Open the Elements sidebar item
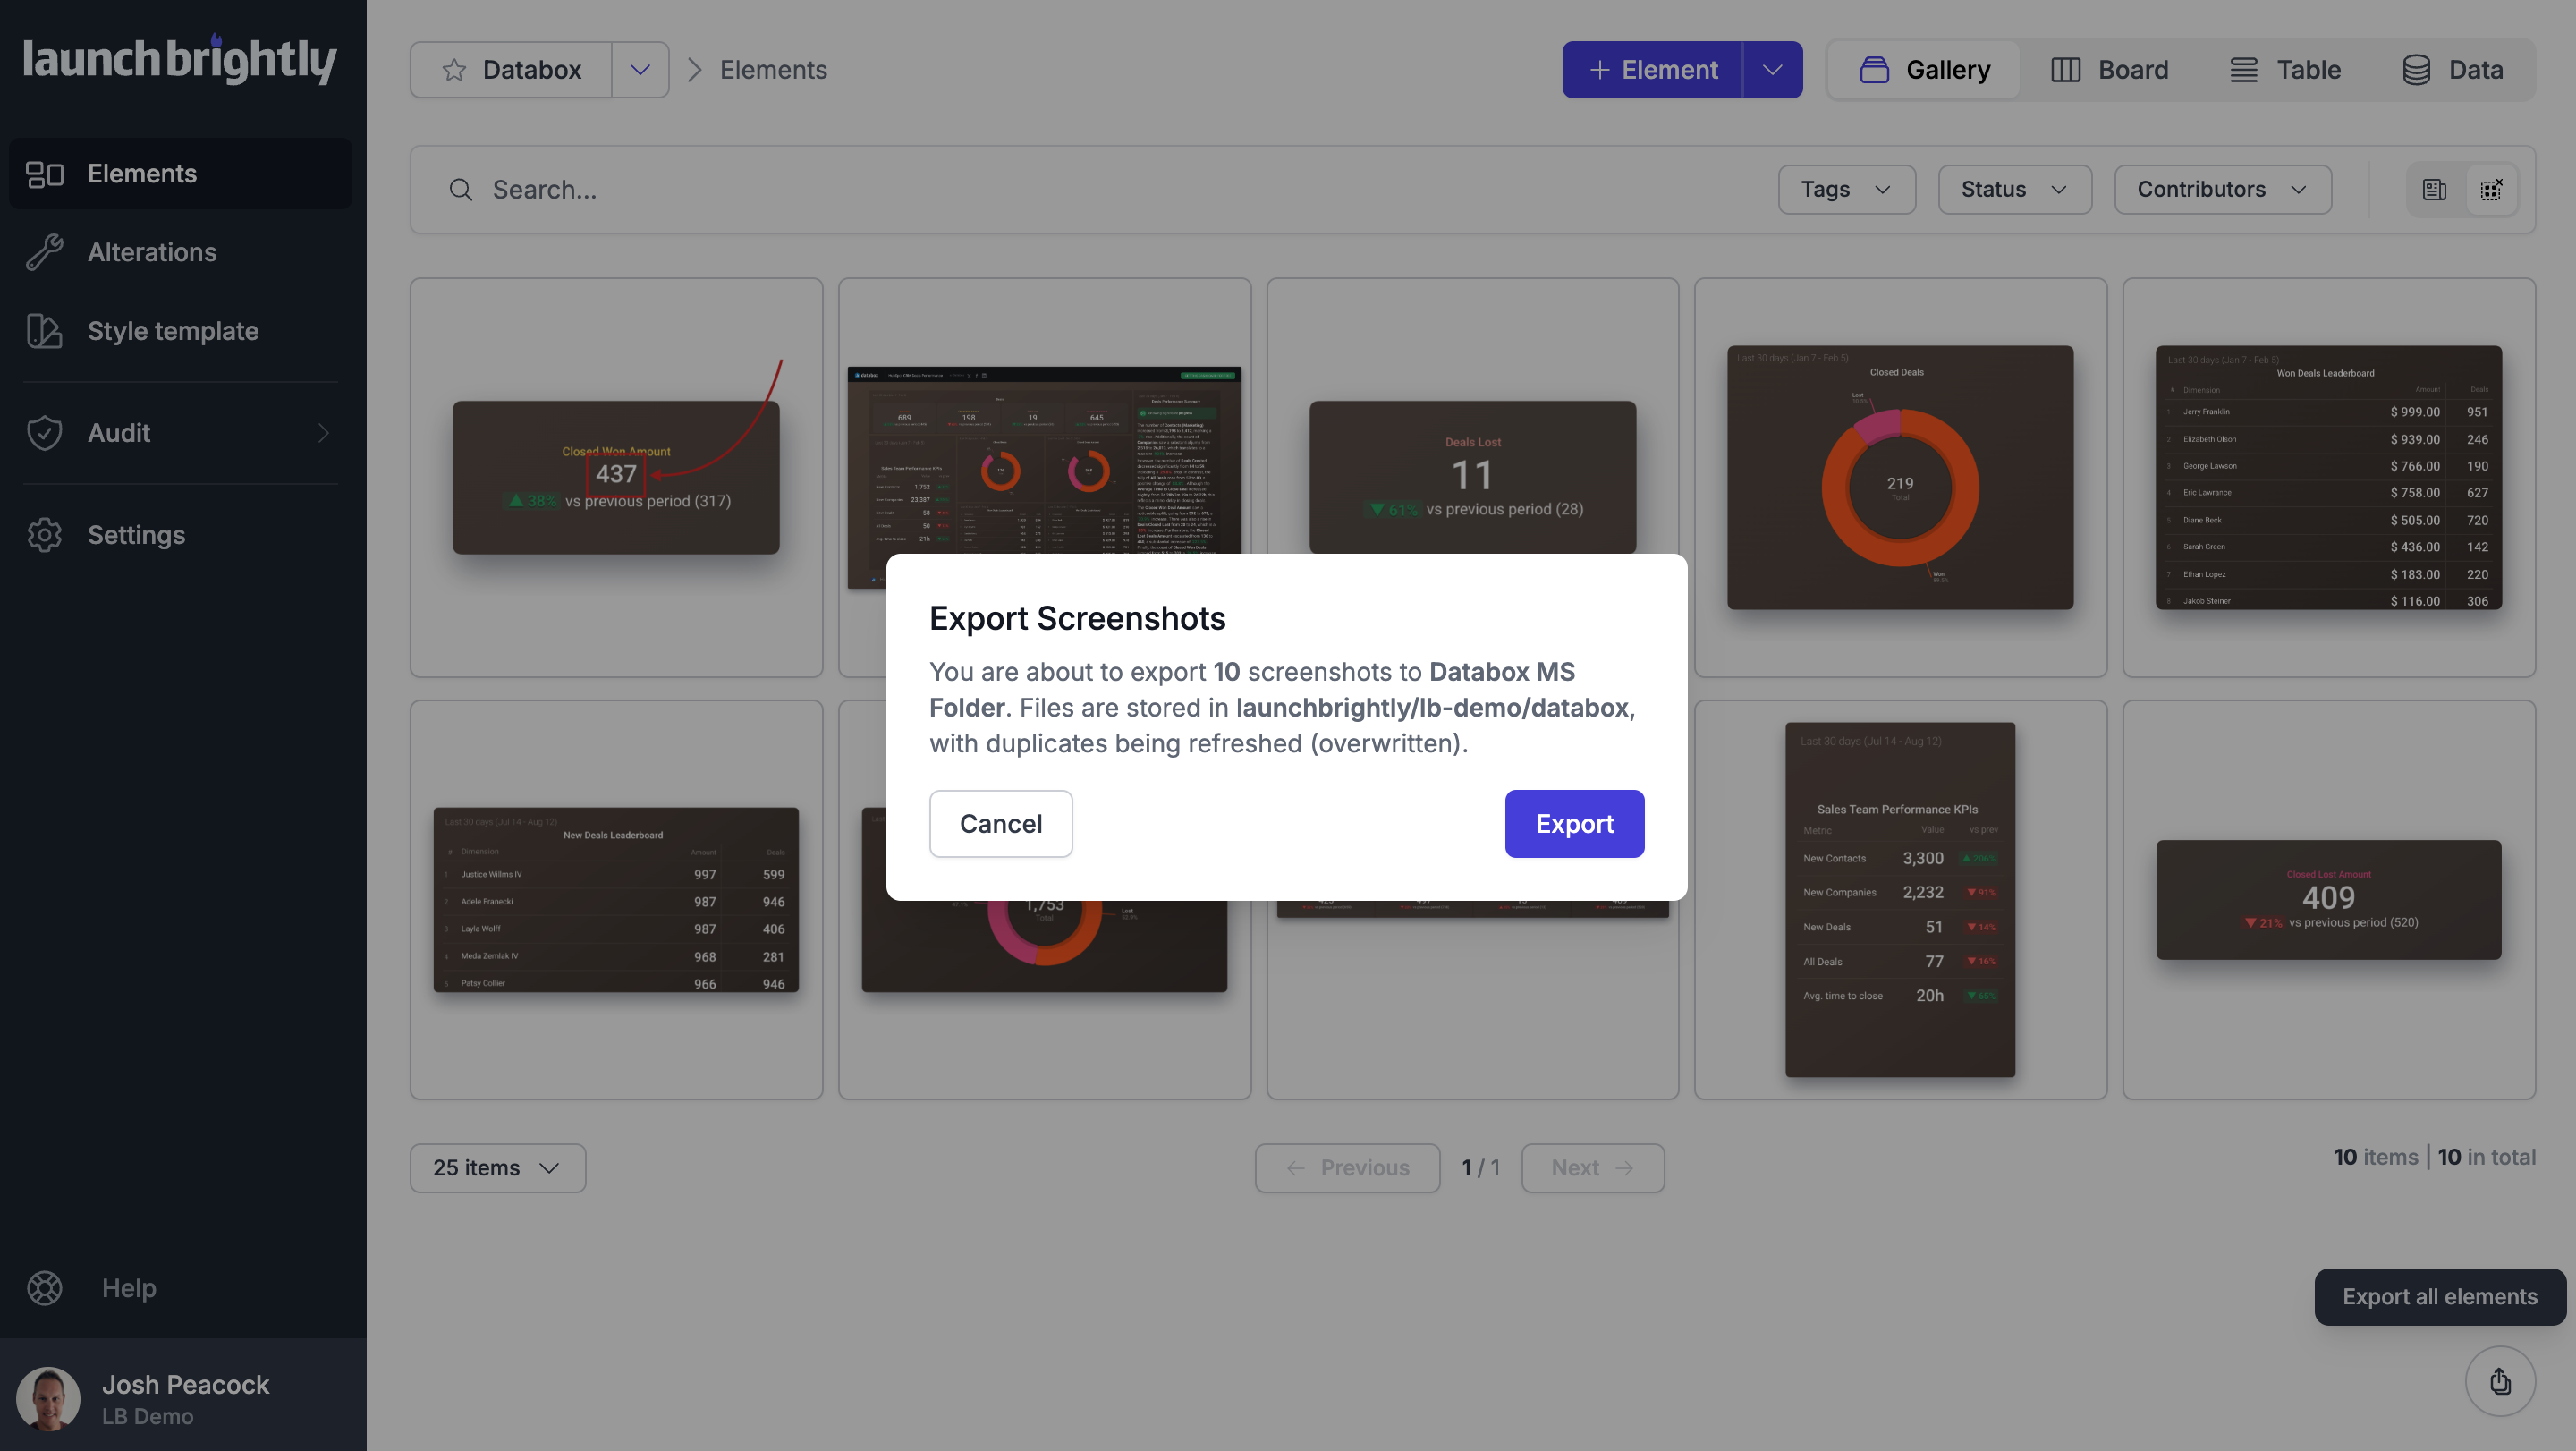Viewport: 2576px width, 1451px height. tap(181, 173)
